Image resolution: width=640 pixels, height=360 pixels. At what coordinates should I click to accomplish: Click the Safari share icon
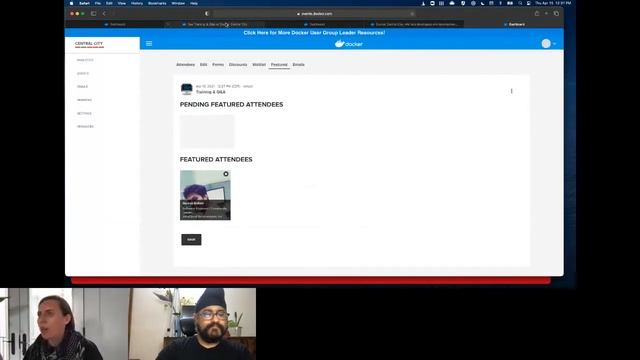coord(537,13)
